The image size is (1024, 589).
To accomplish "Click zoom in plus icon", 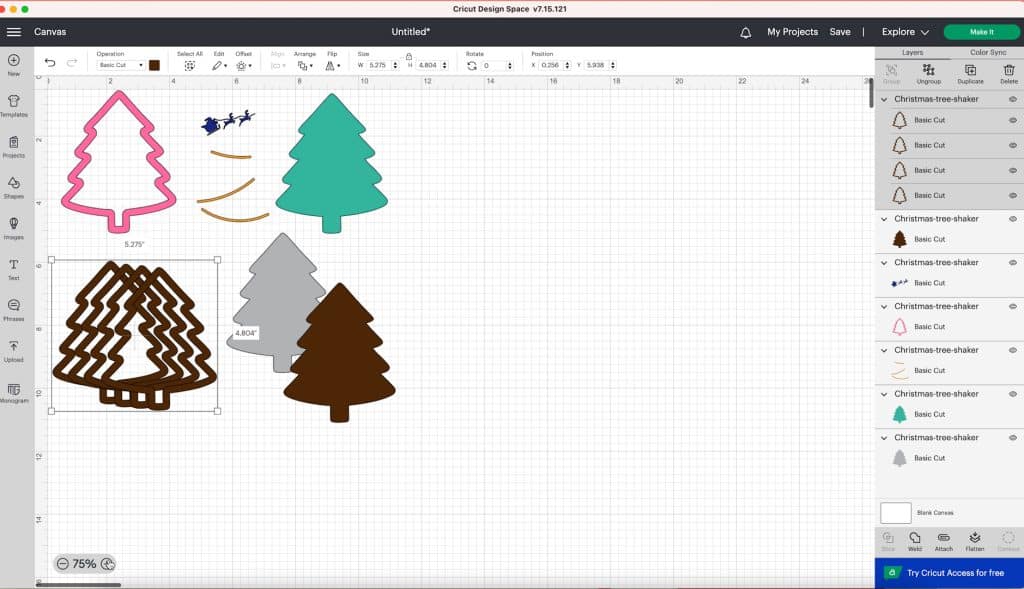I will tap(108, 564).
